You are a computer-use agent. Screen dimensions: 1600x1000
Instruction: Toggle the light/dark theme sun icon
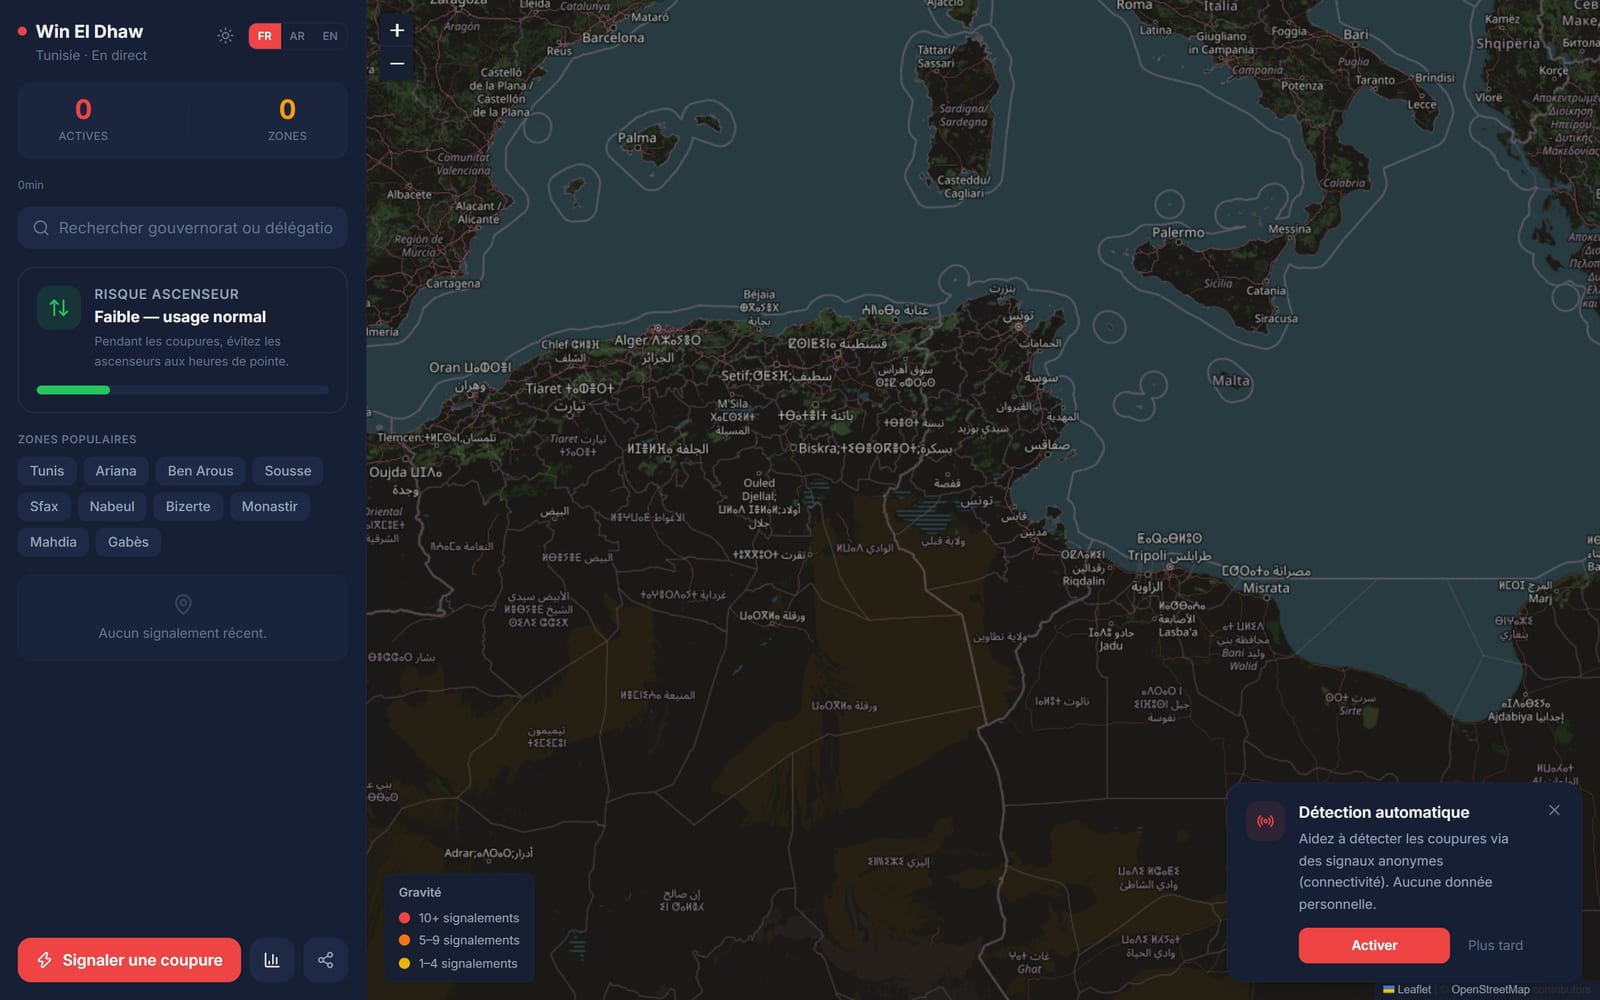click(225, 36)
